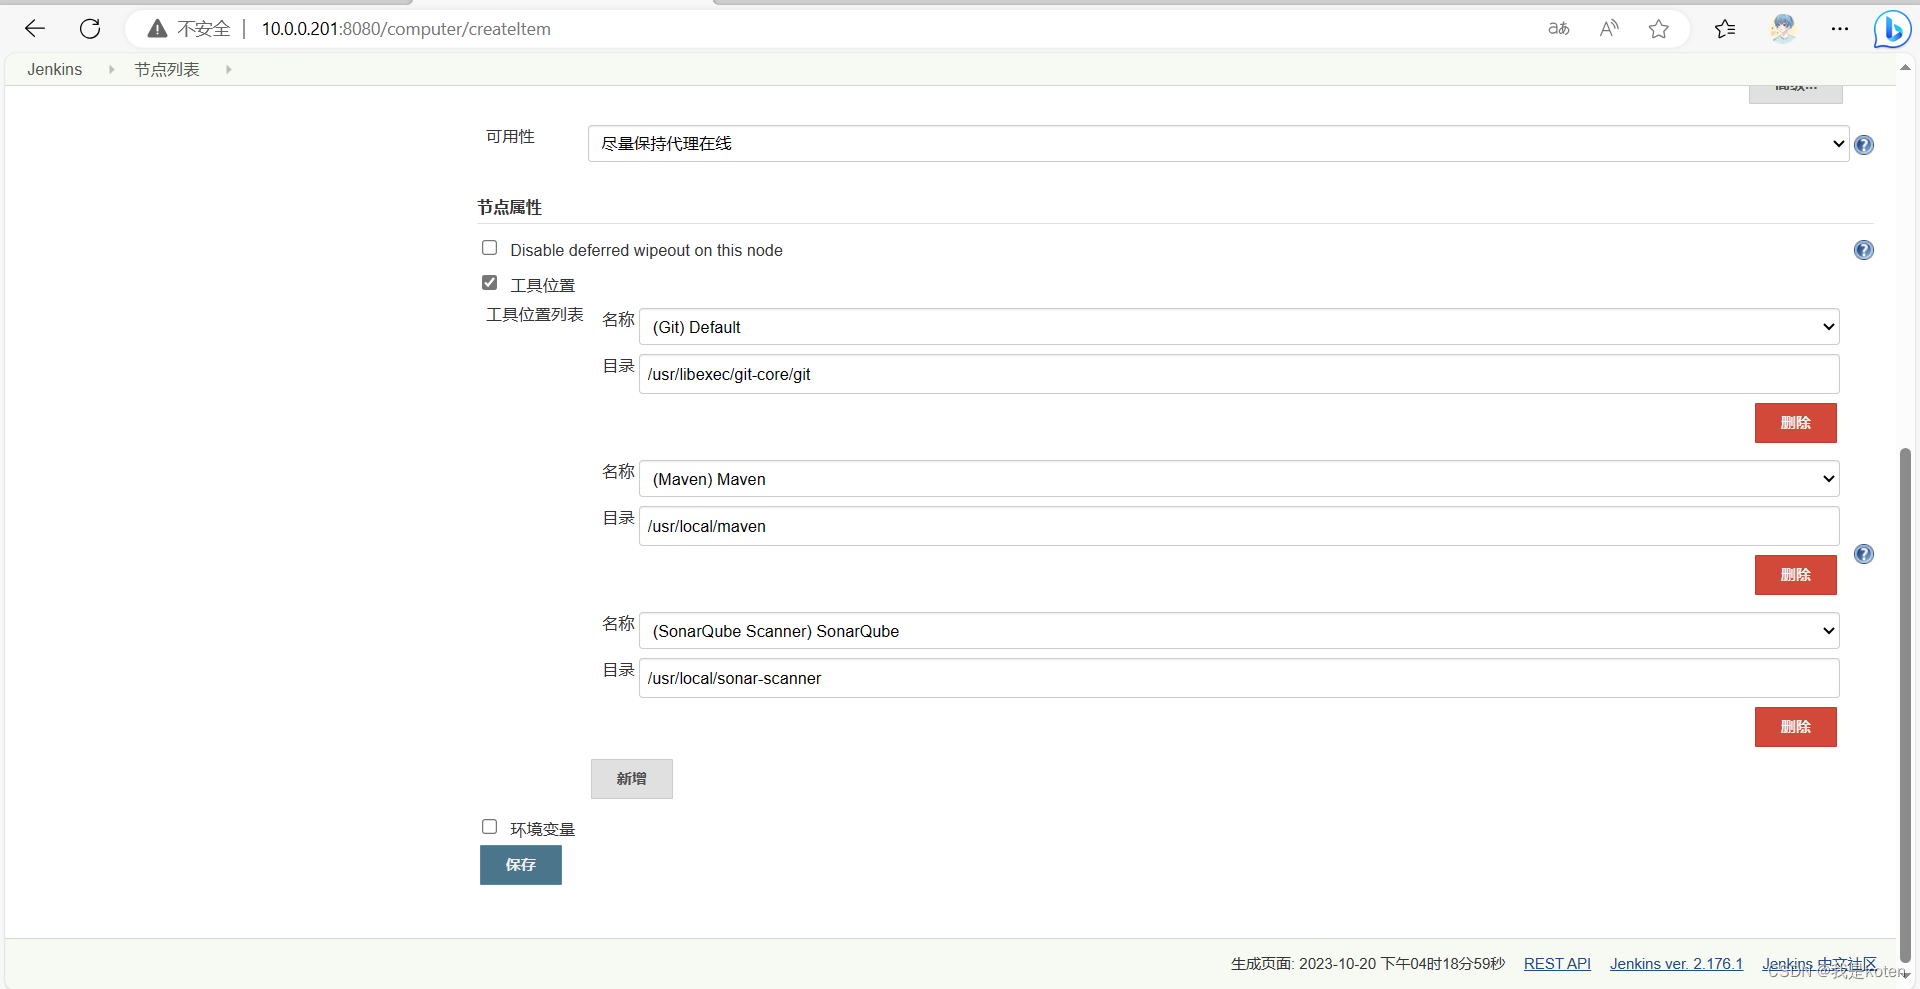This screenshot has width=1920, height=989.
Task: Open the browser profile avatar
Action: click(x=1783, y=29)
